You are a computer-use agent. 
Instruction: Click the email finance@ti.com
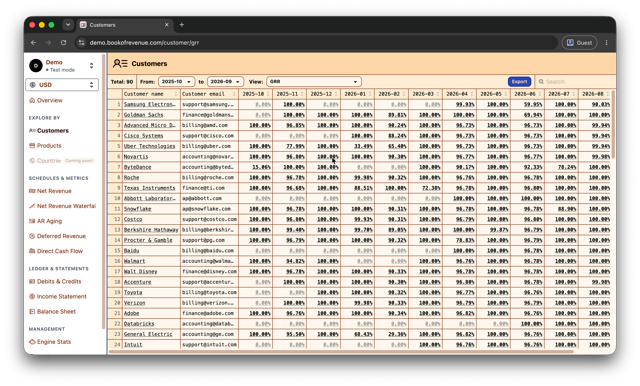[x=203, y=188]
